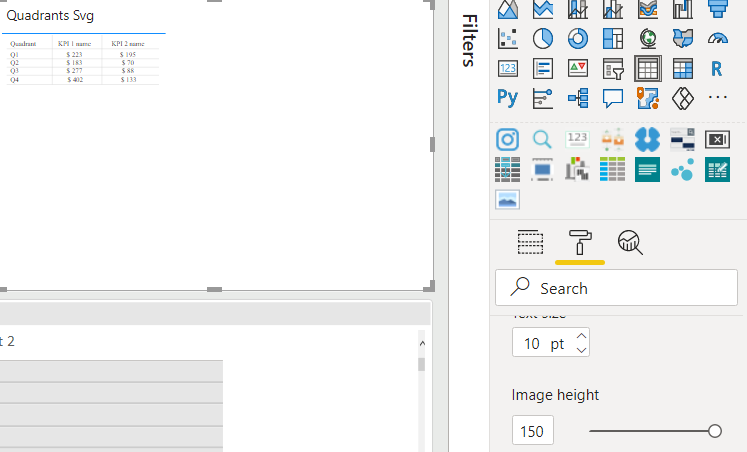Viewport: 747px width, 452px height.
Task: Select the dark table-with-search custom visual
Action: pos(682,140)
